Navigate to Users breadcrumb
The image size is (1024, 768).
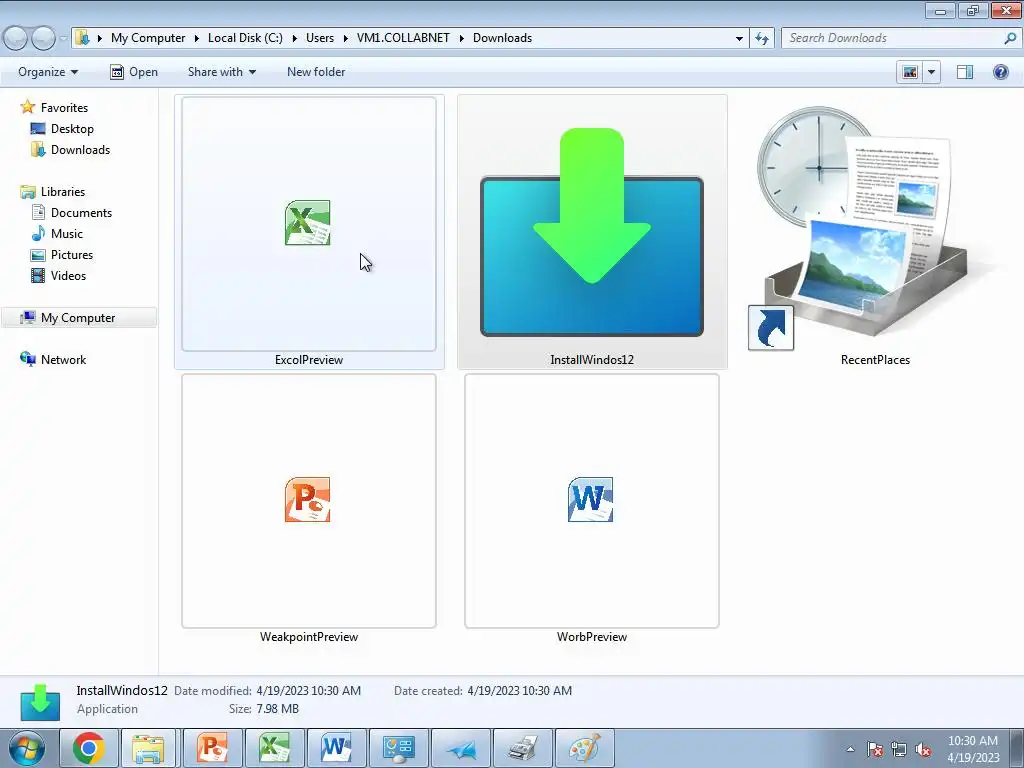click(x=319, y=38)
